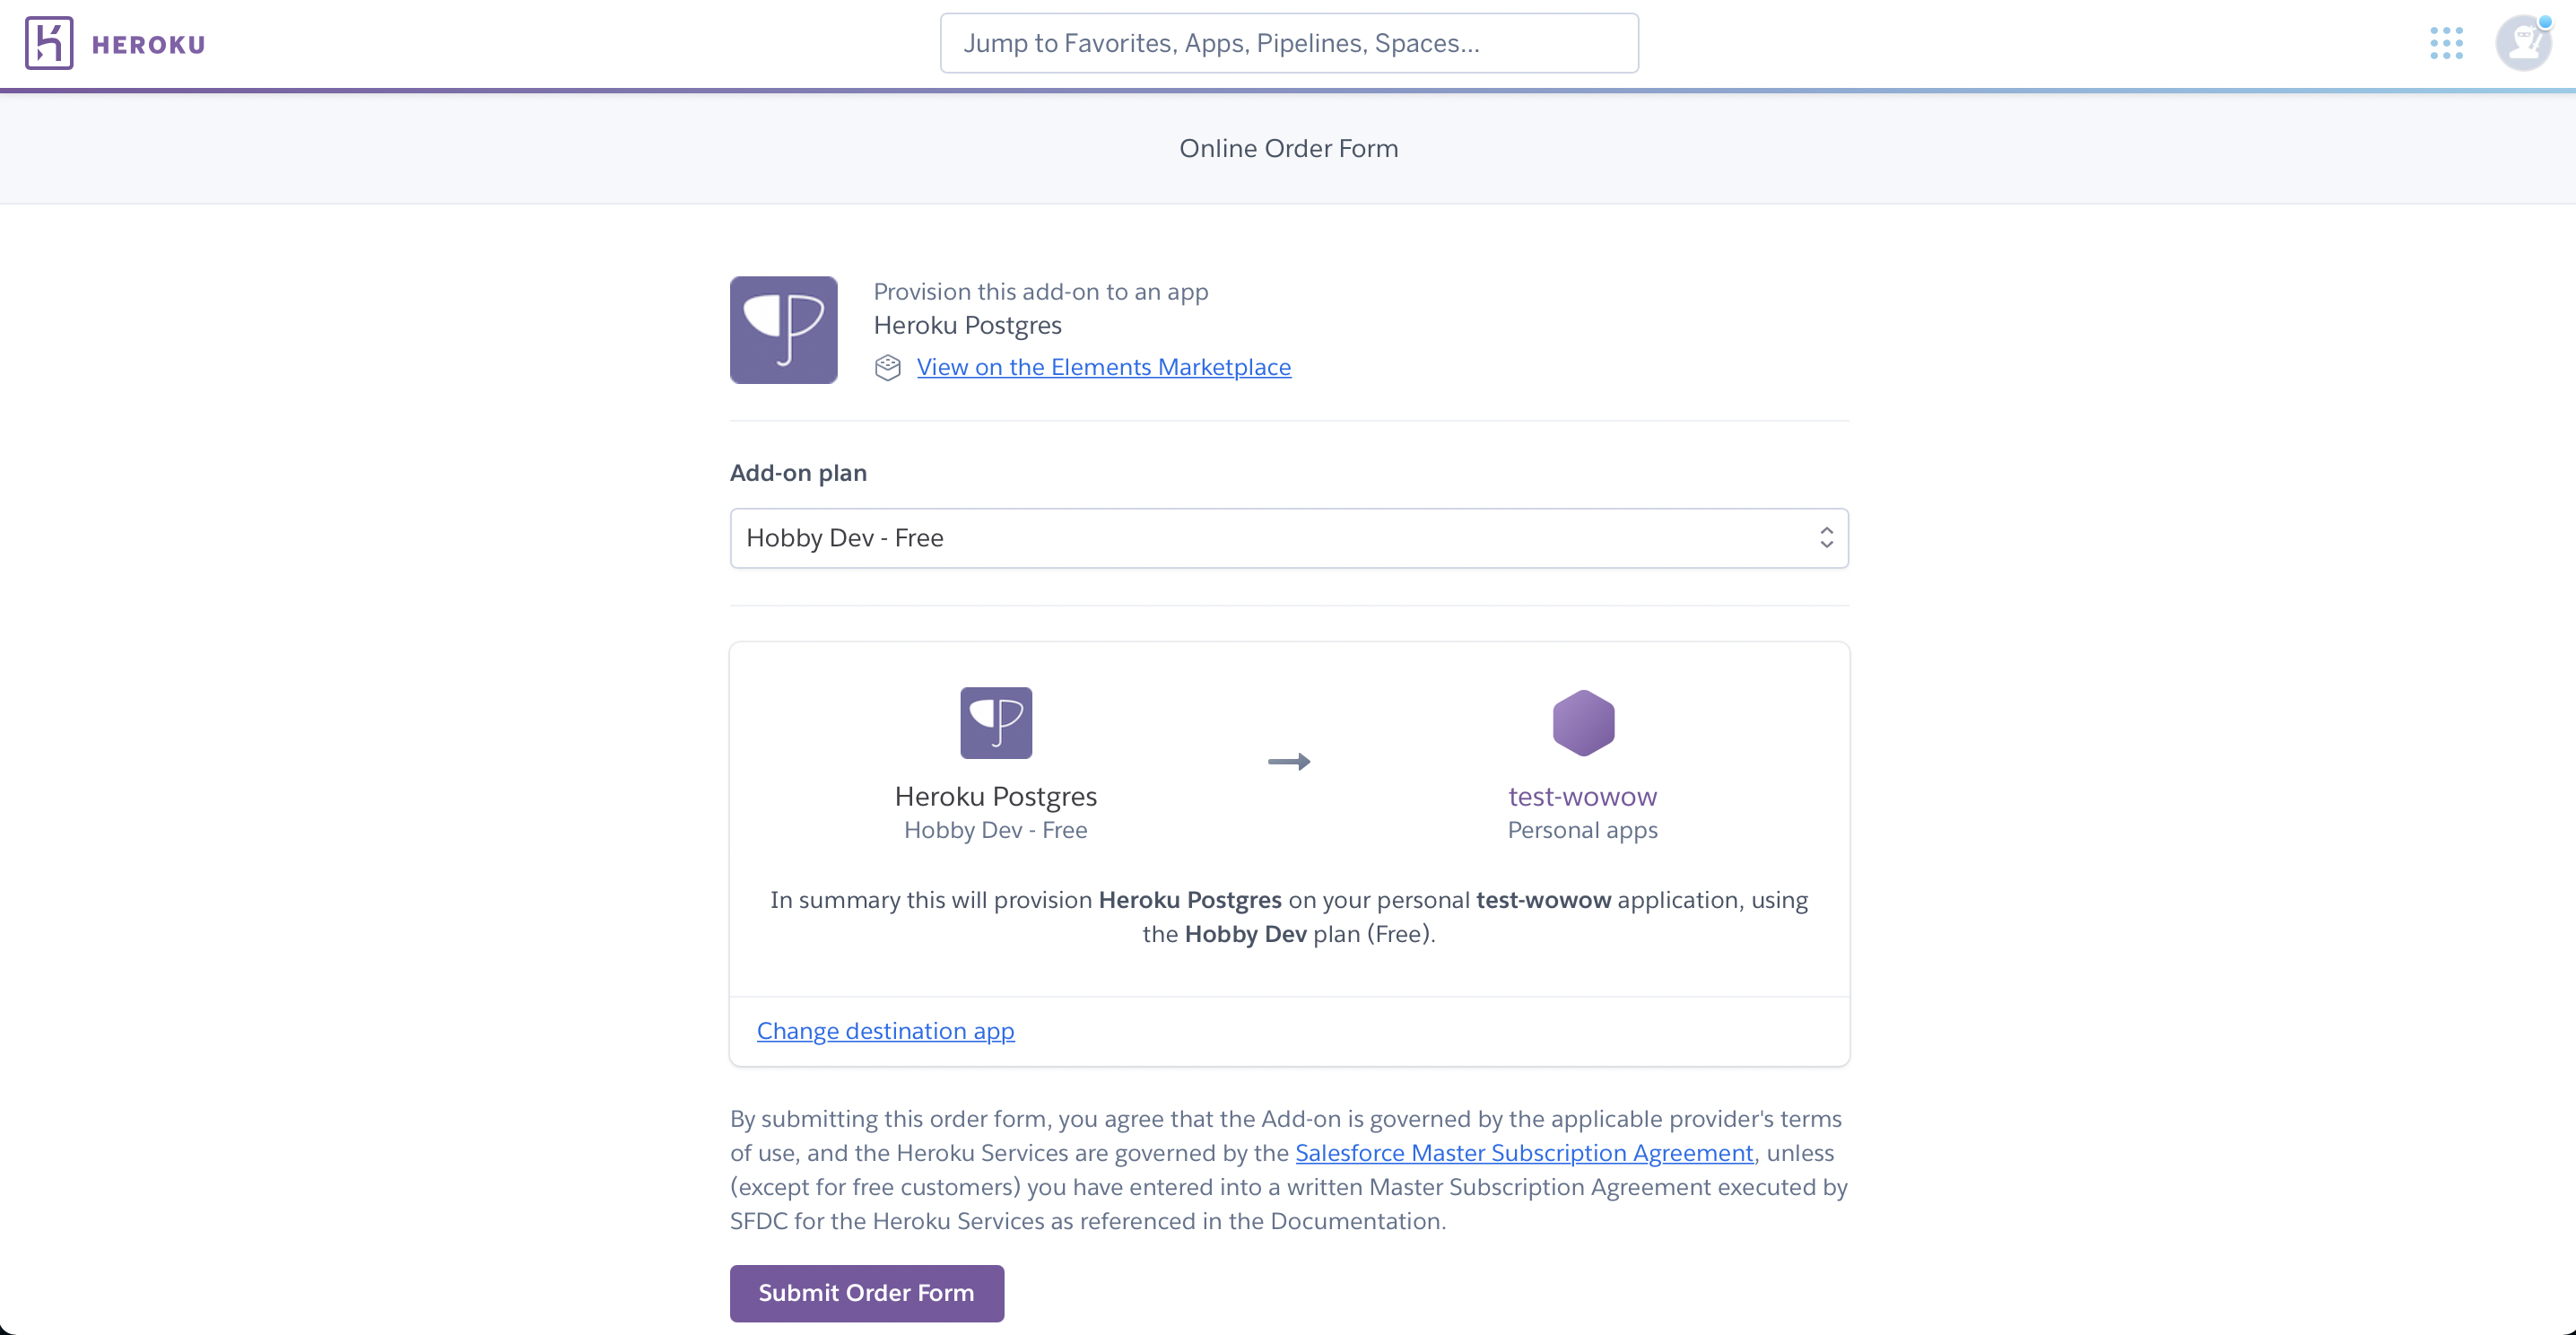Screen dimensions: 2576x1335
Task: Open the app switcher grid icon
Action: coord(2446,43)
